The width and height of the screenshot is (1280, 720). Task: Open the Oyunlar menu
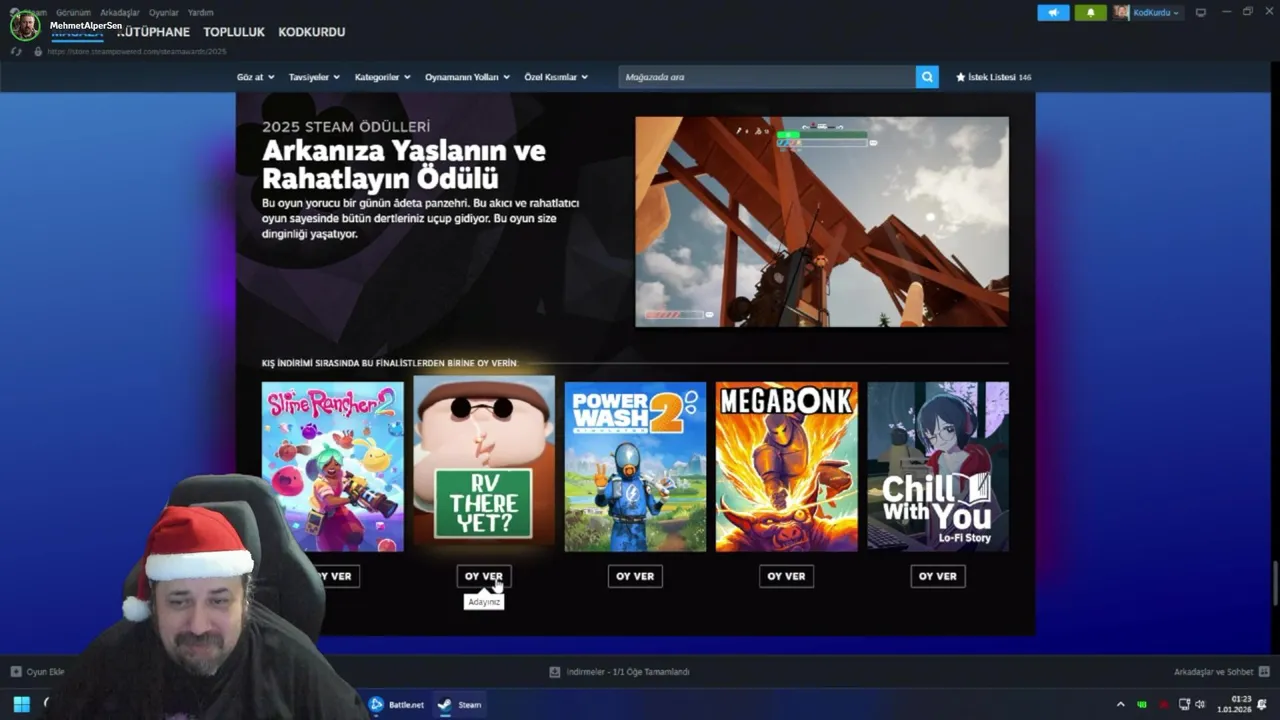[x=164, y=12]
